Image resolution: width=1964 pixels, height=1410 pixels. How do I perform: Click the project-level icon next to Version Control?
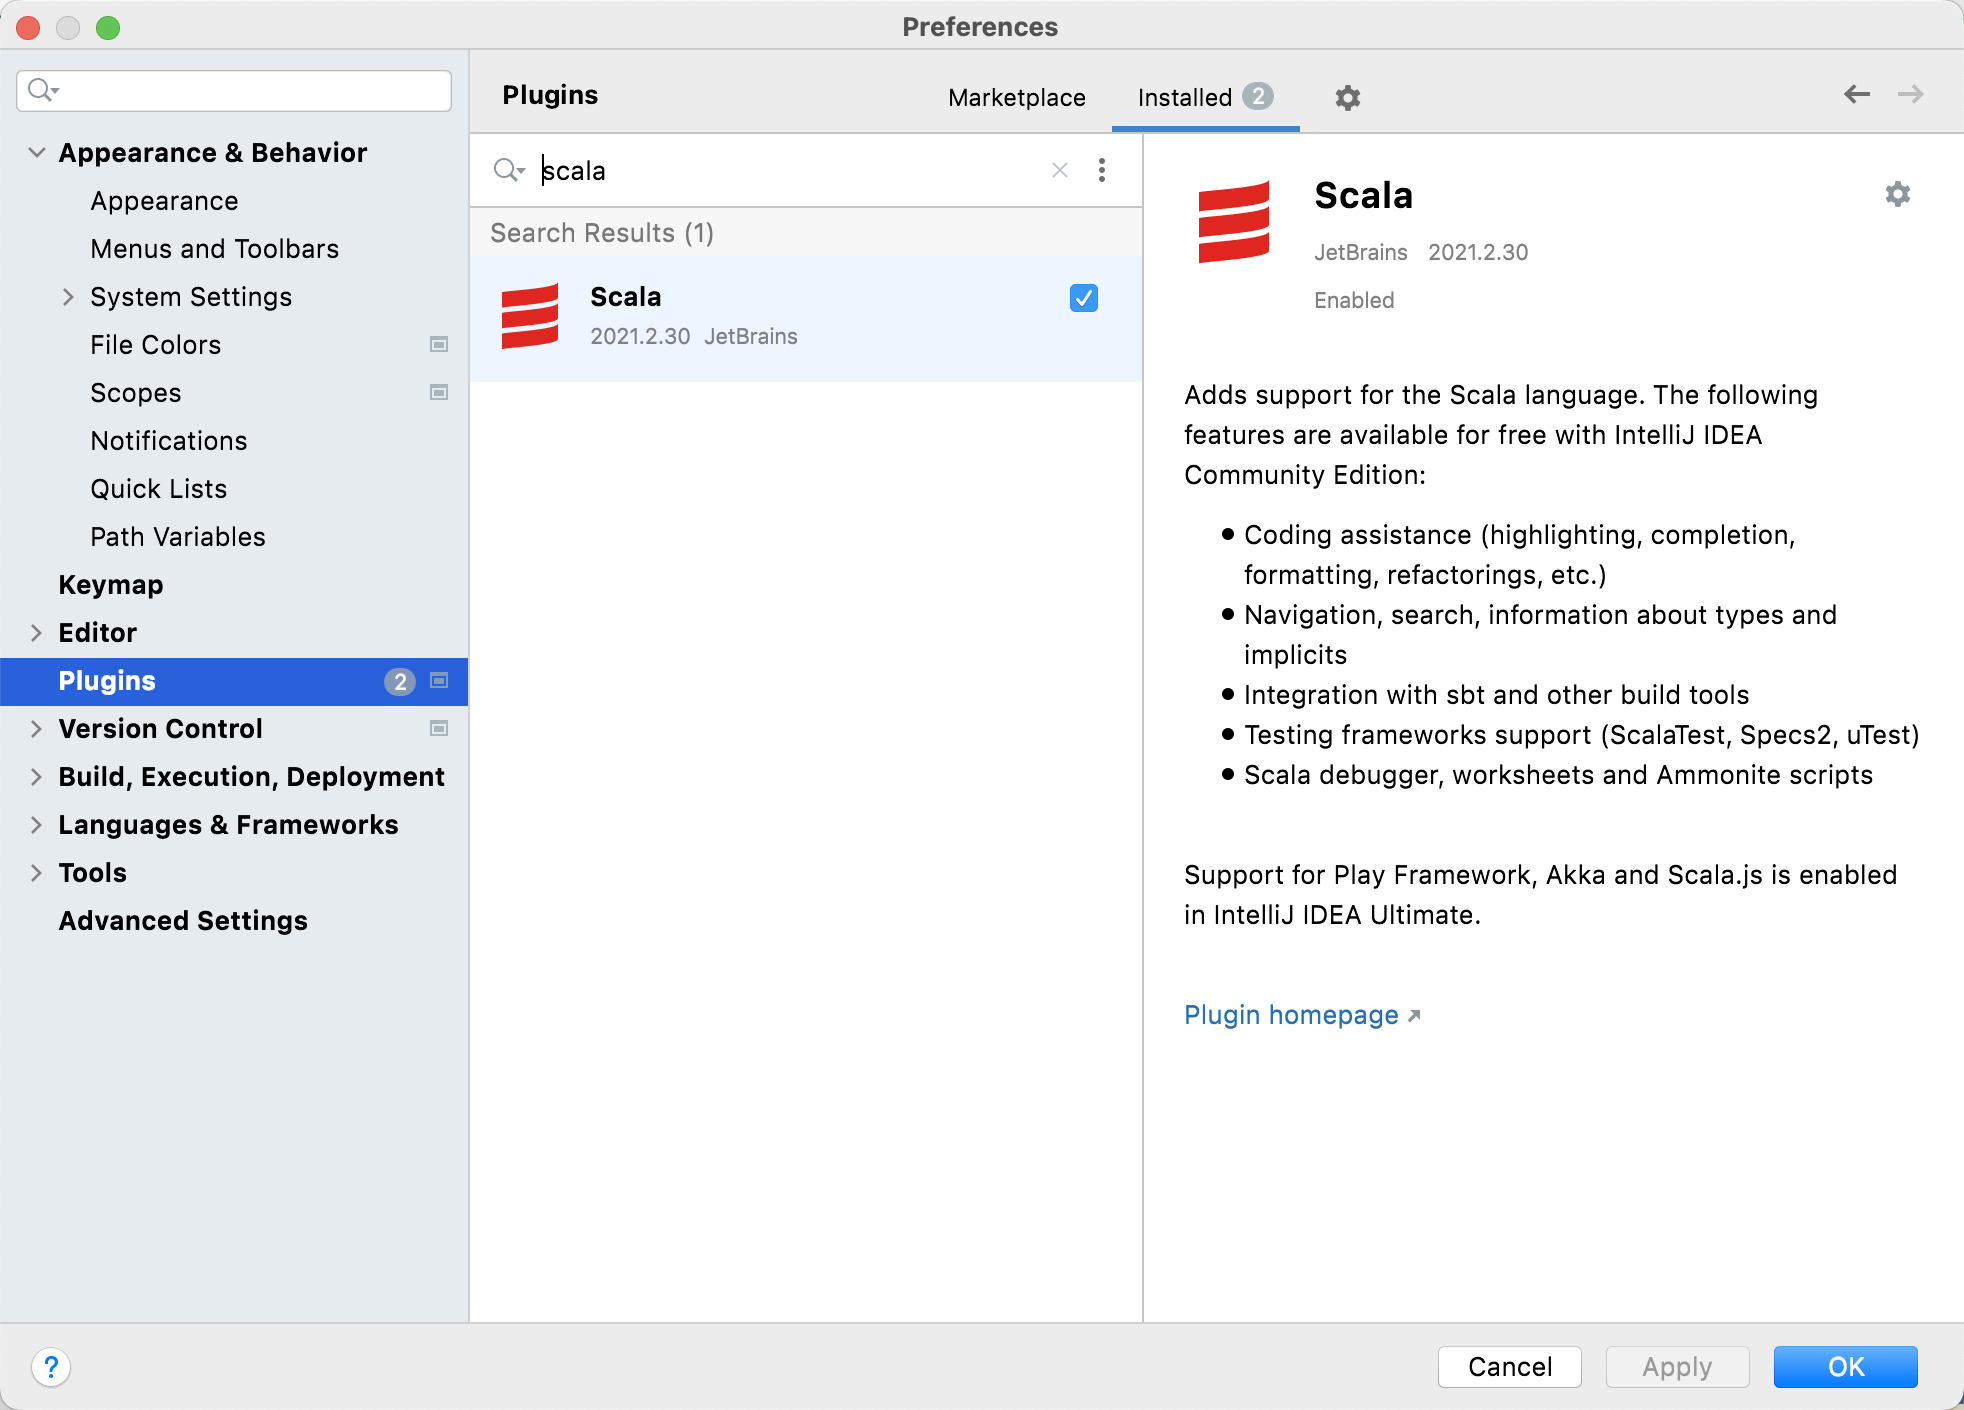pos(439,728)
